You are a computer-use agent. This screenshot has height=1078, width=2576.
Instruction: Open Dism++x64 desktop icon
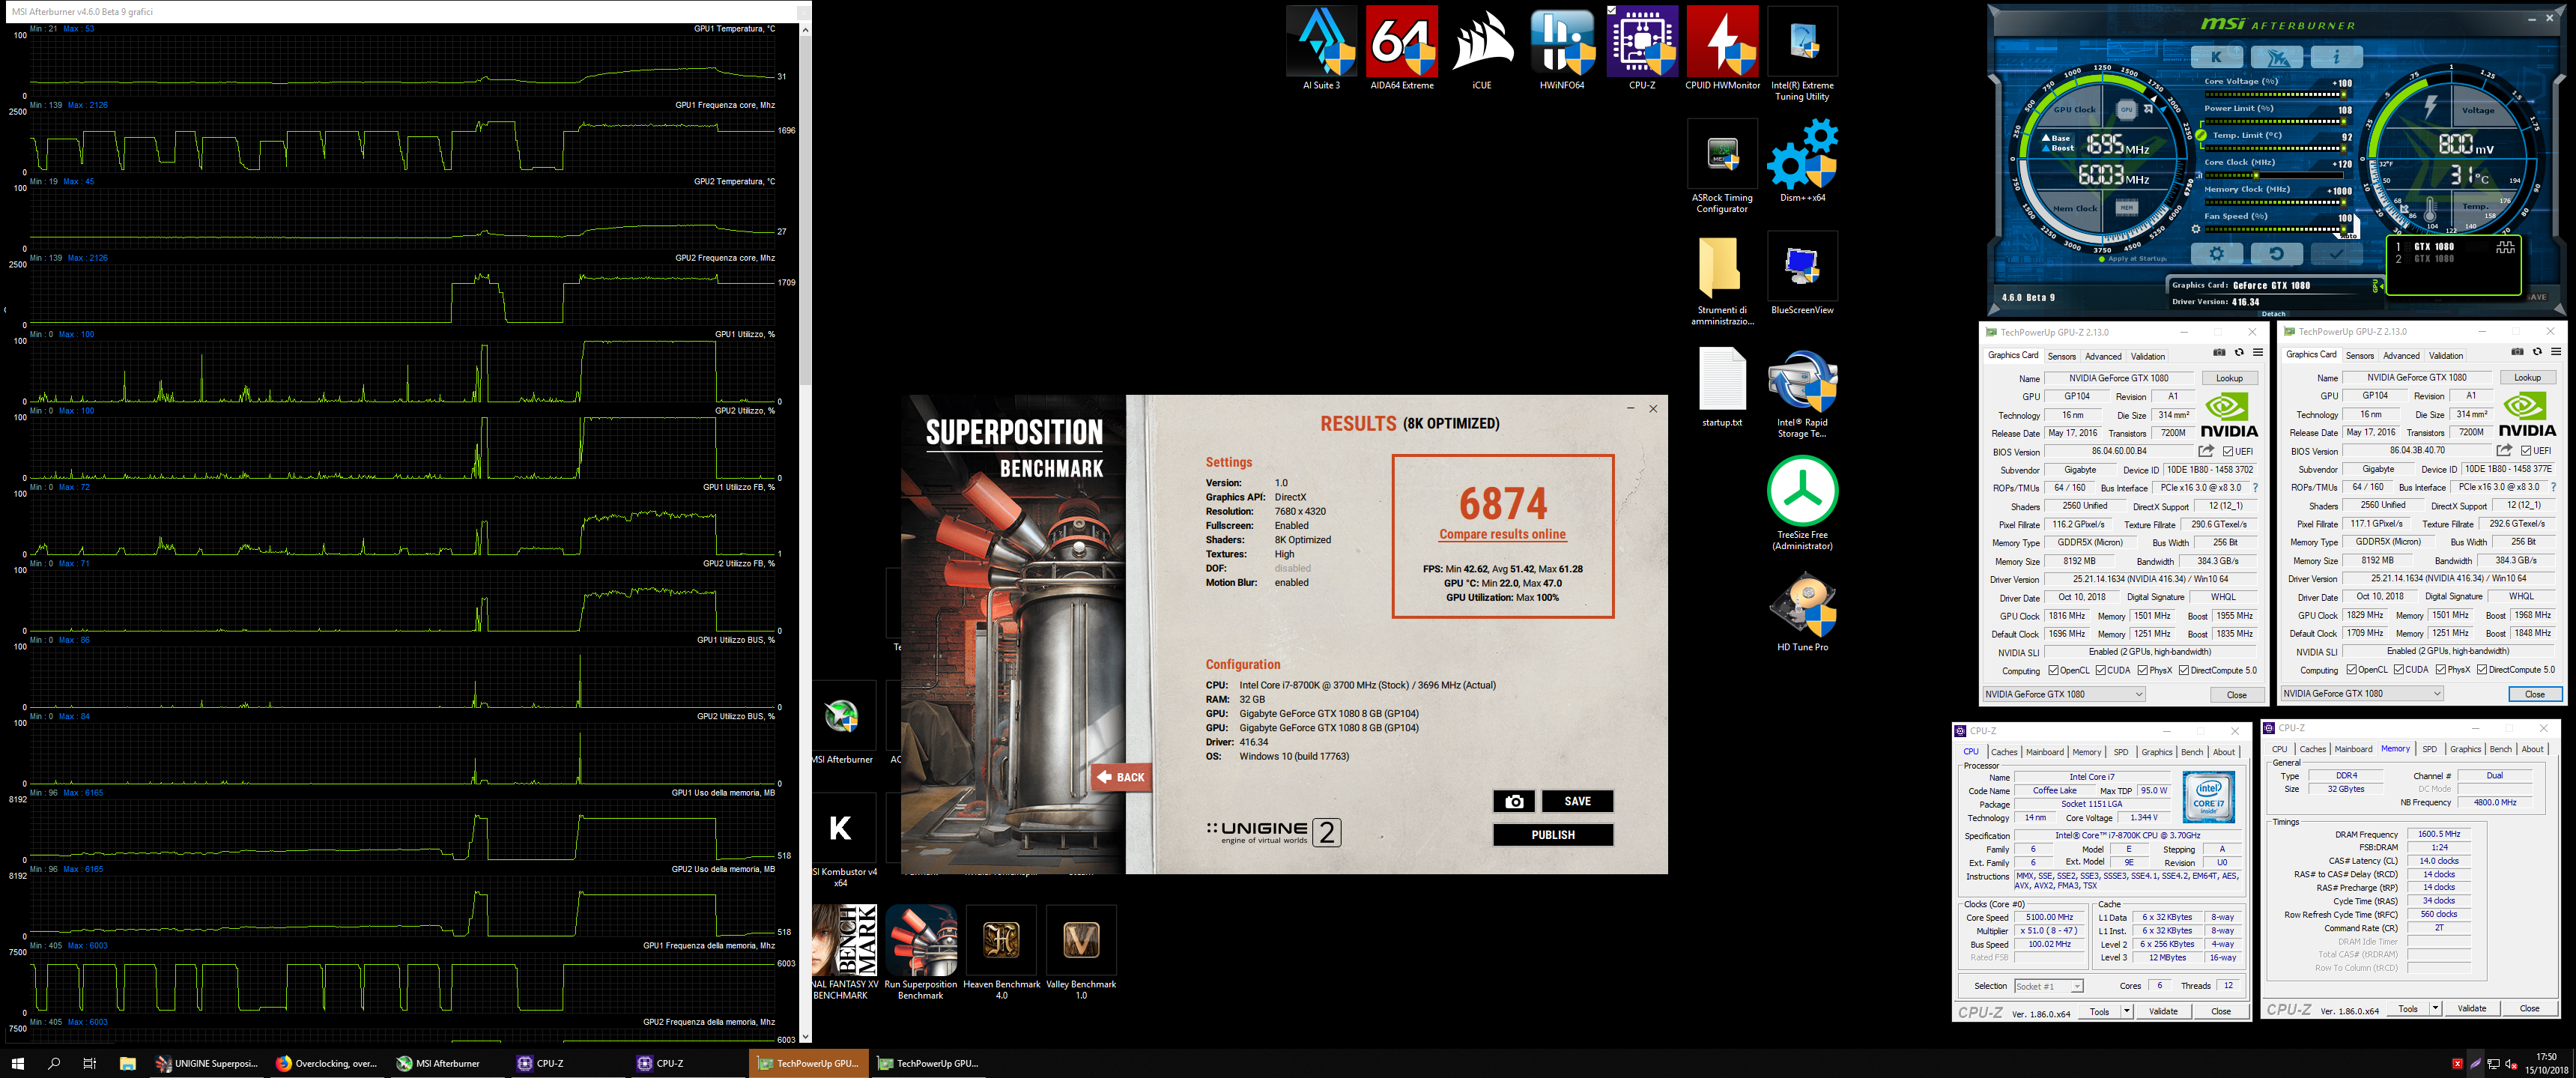(x=1802, y=160)
